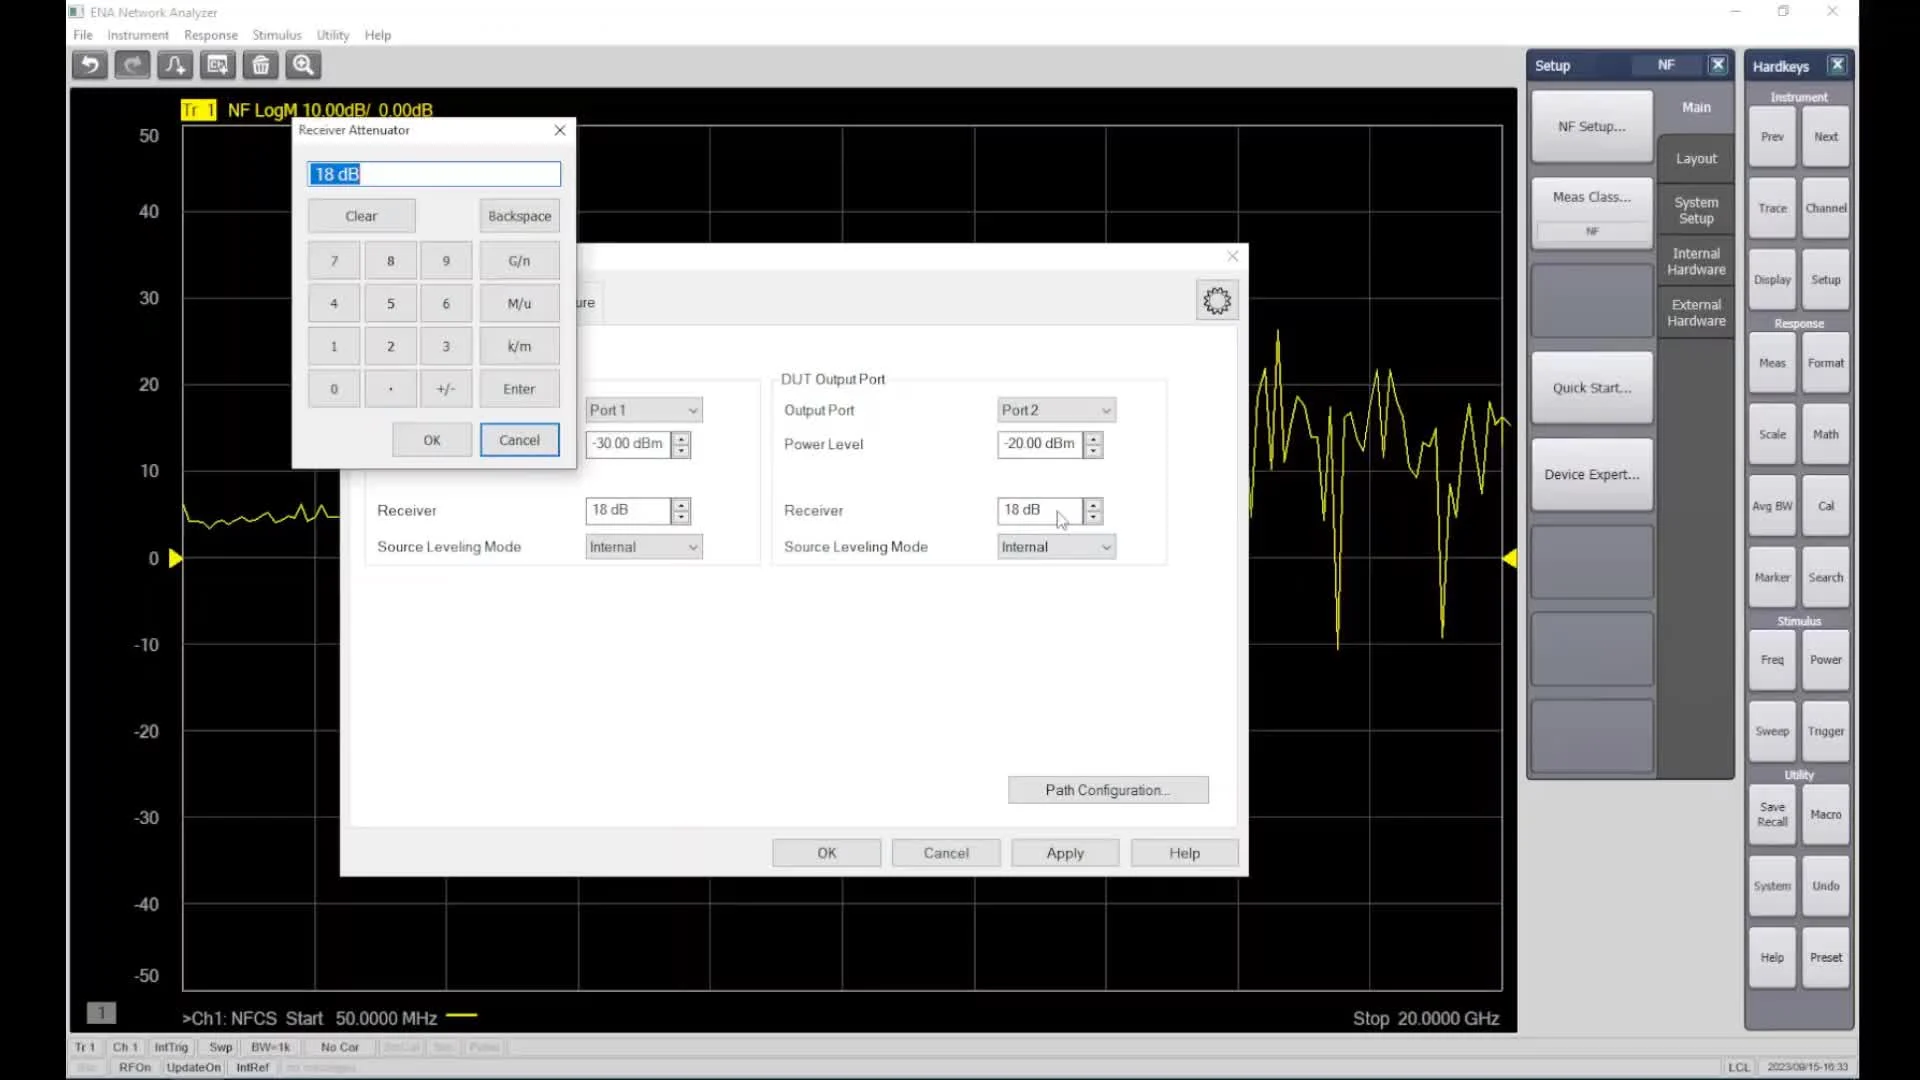Screen dimensions: 1920x1080
Task: Click the left reference level marker arrow
Action: [175, 558]
